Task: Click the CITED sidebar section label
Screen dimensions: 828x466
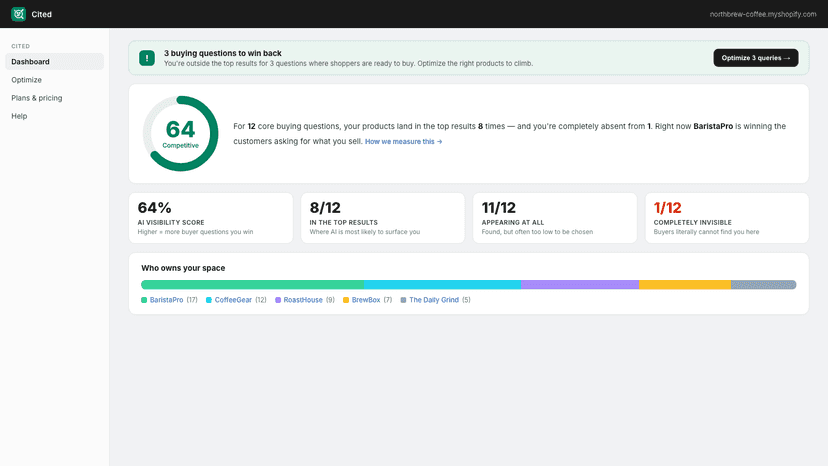Action: click(x=21, y=46)
